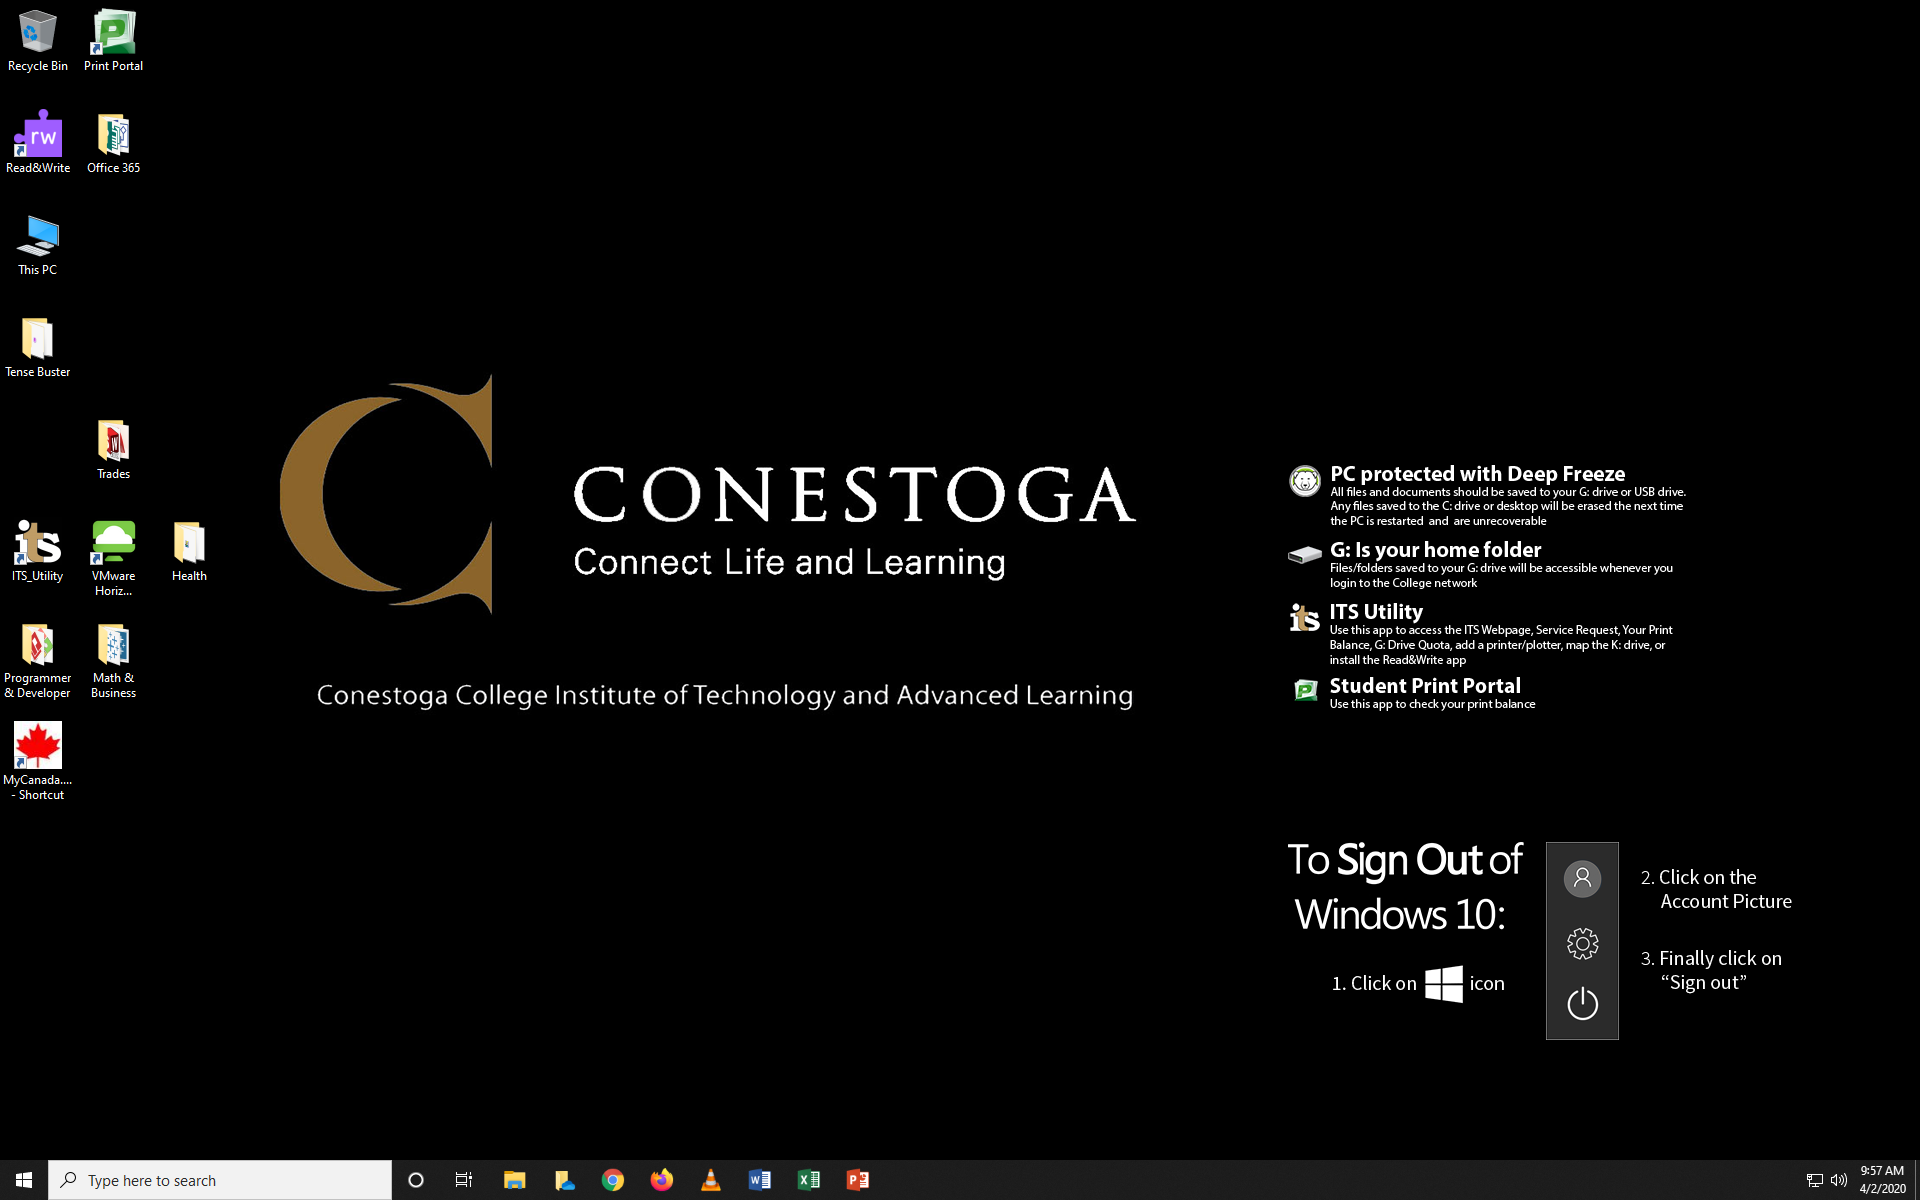The height and width of the screenshot is (1200, 1920).
Task: Launch Google Chrome from the taskbar
Action: coord(613,1180)
